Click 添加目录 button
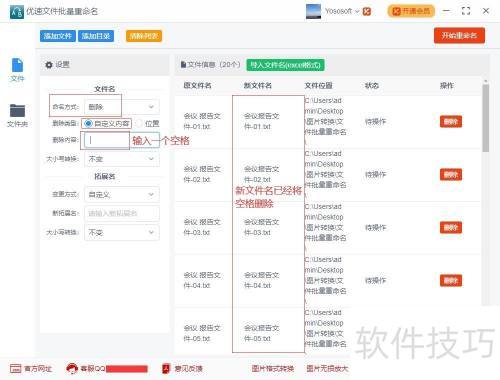Screen dimensions: 500x380 [96, 36]
